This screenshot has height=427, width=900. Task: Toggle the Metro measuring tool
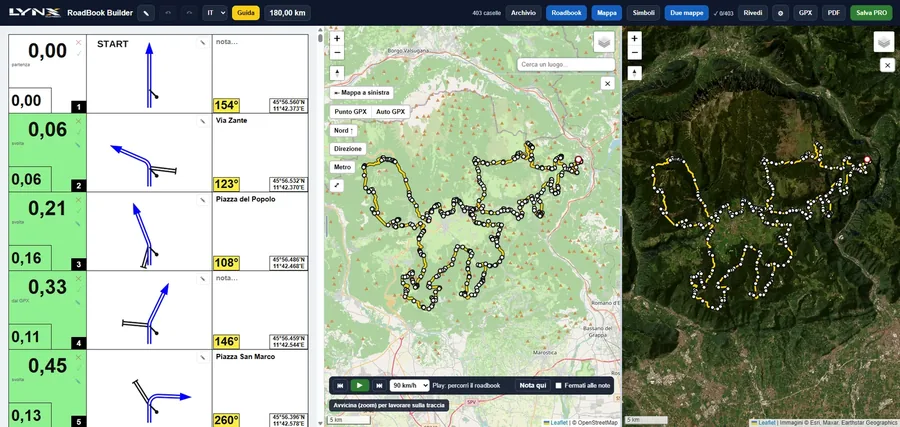[342, 167]
